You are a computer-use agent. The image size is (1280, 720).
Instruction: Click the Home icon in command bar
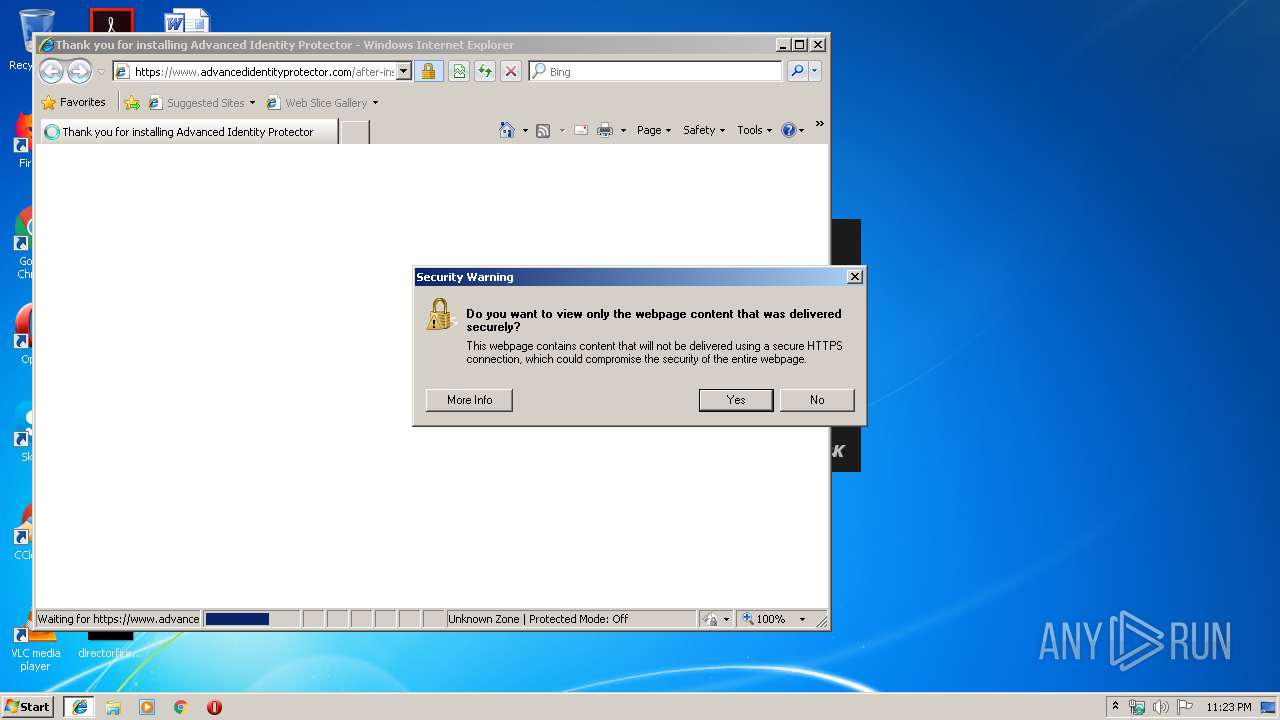click(507, 130)
